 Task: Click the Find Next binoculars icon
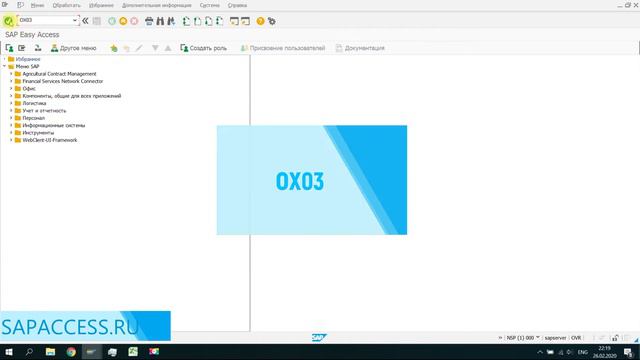pos(171,21)
